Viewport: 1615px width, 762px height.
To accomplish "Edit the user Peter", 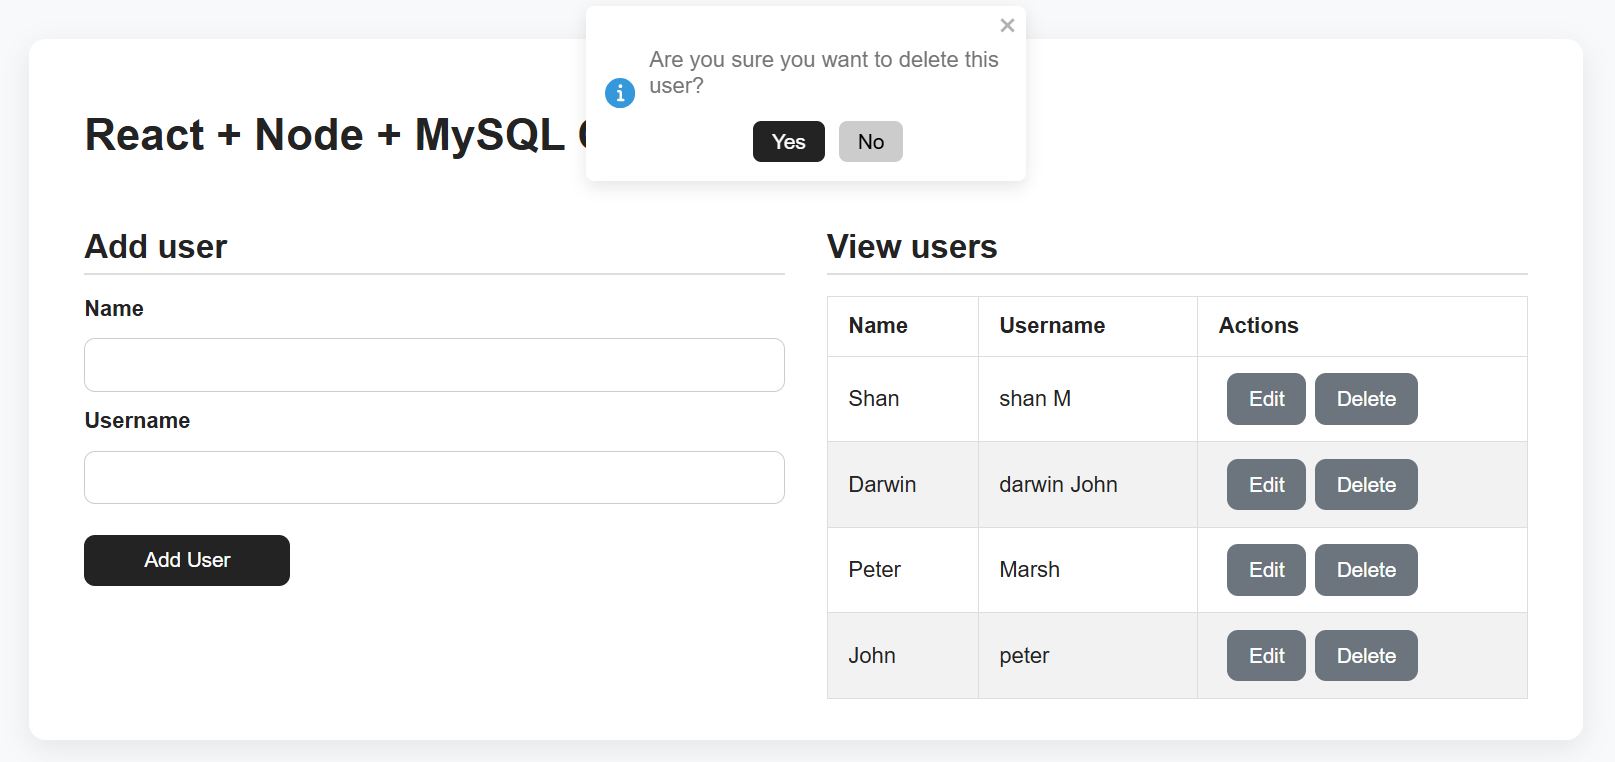I will coord(1265,570).
